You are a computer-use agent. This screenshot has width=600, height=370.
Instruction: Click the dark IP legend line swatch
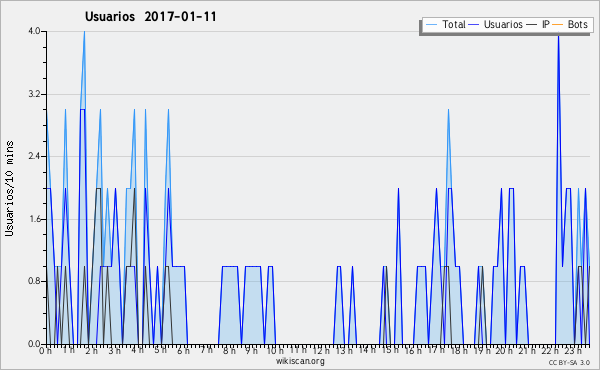click(532, 25)
